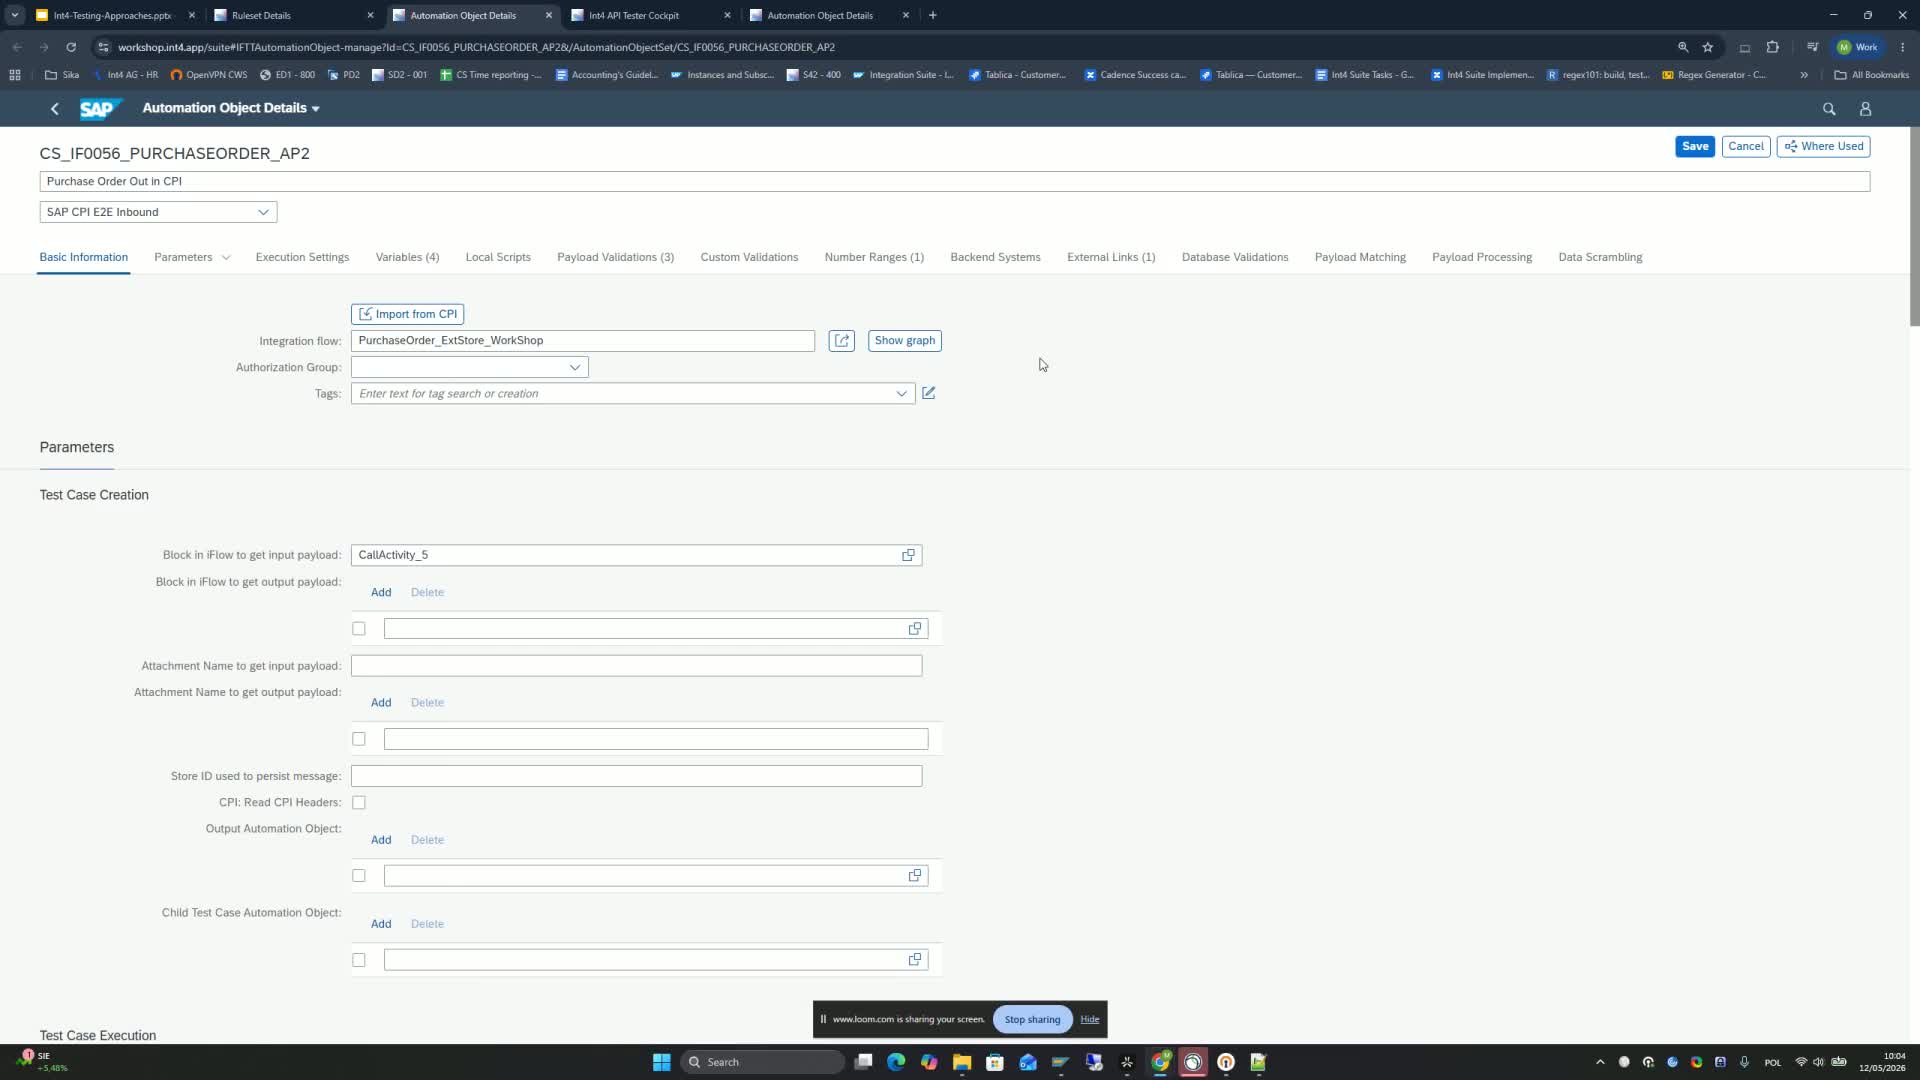Screen dimensions: 1920x1080
Task: Open a new browser tab
Action: tap(933, 15)
